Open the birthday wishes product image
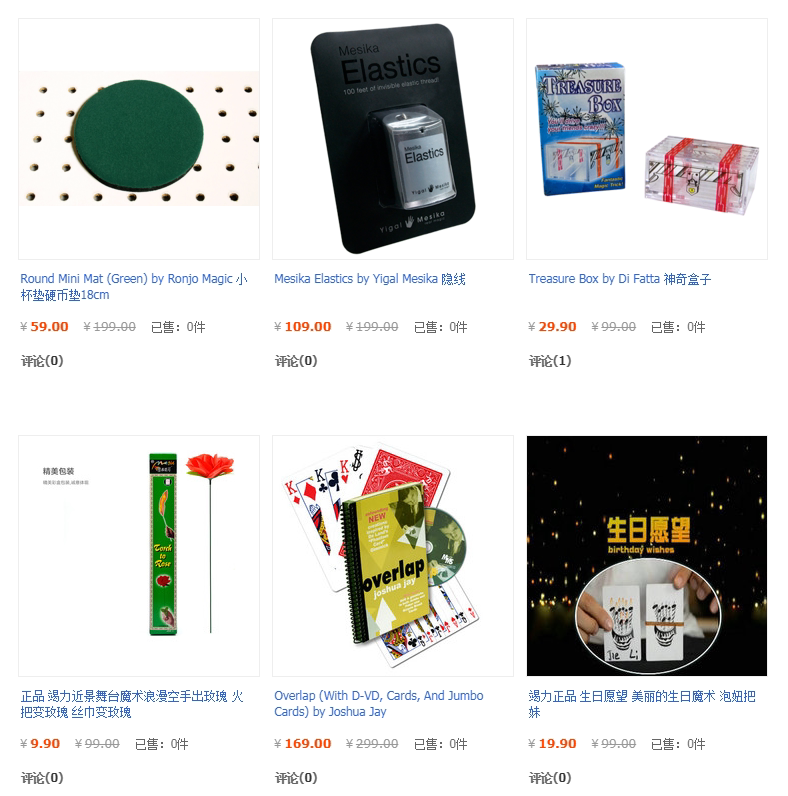The image size is (788, 796). tap(647, 555)
